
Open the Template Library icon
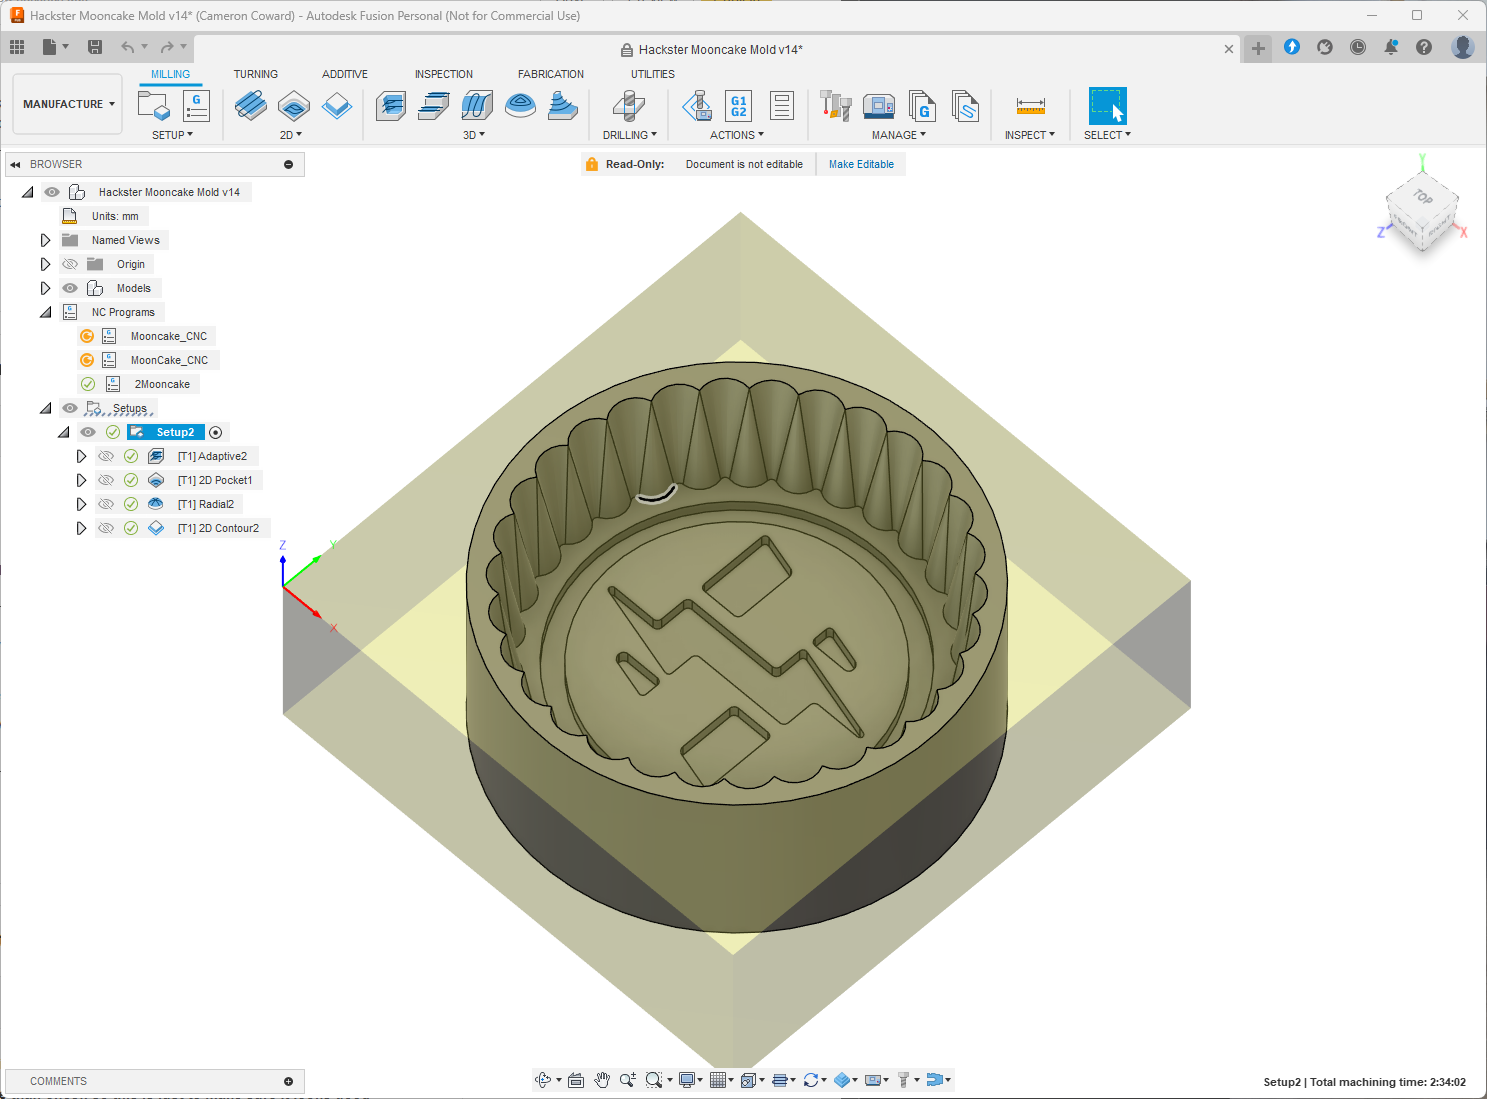tap(965, 105)
